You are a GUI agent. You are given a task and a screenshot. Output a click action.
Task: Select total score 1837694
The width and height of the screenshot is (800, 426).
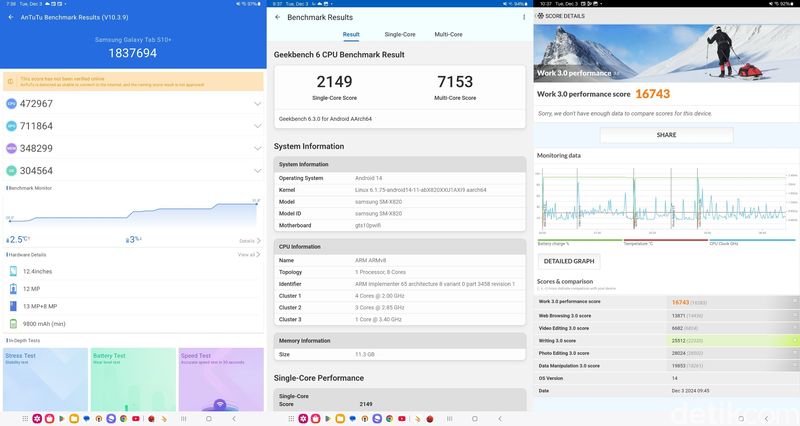133,53
